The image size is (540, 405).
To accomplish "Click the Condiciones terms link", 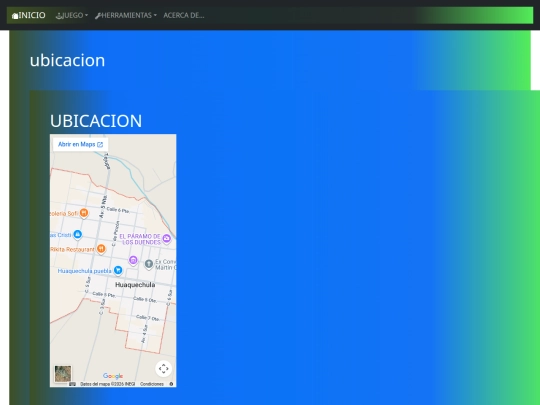I will tap(152, 384).
